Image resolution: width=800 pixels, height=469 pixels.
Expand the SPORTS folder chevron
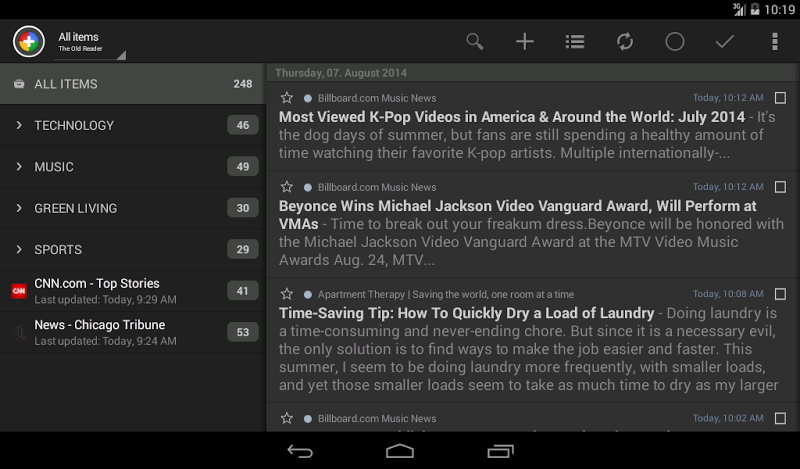[19, 249]
